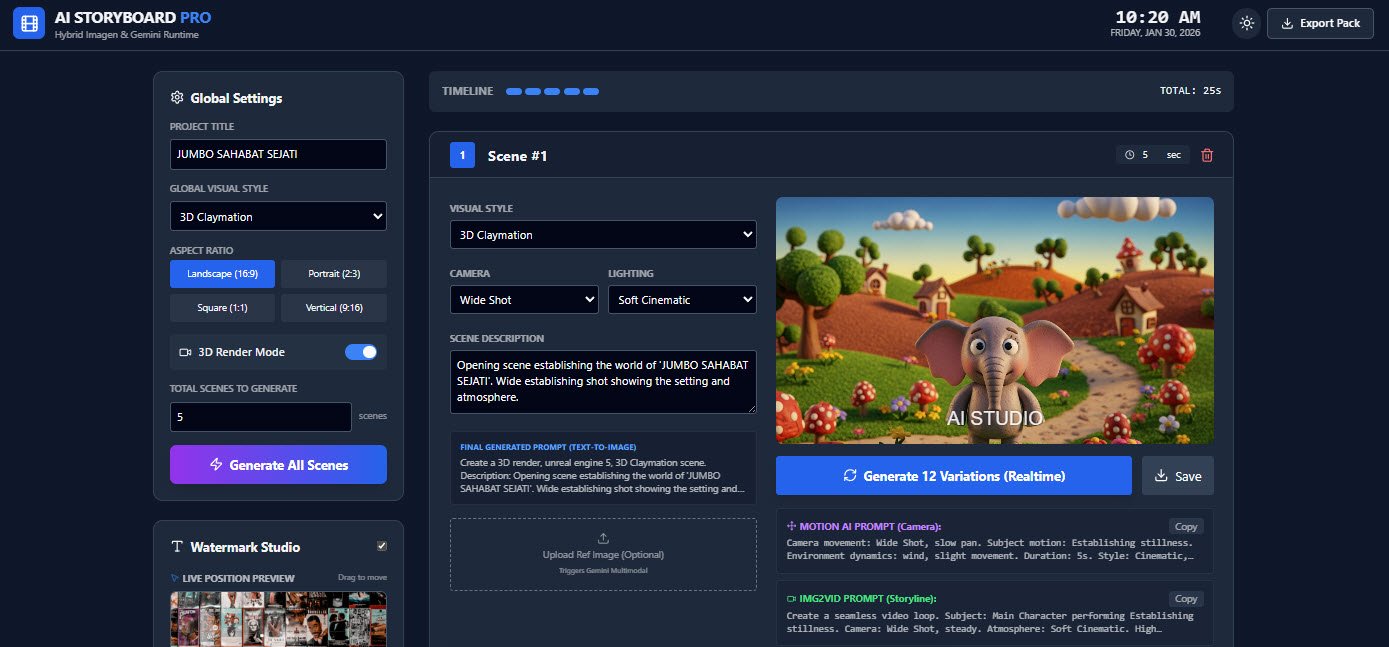The image size is (1389, 647).
Task: Click the upload arrow icon in reference box
Action: coord(603,538)
